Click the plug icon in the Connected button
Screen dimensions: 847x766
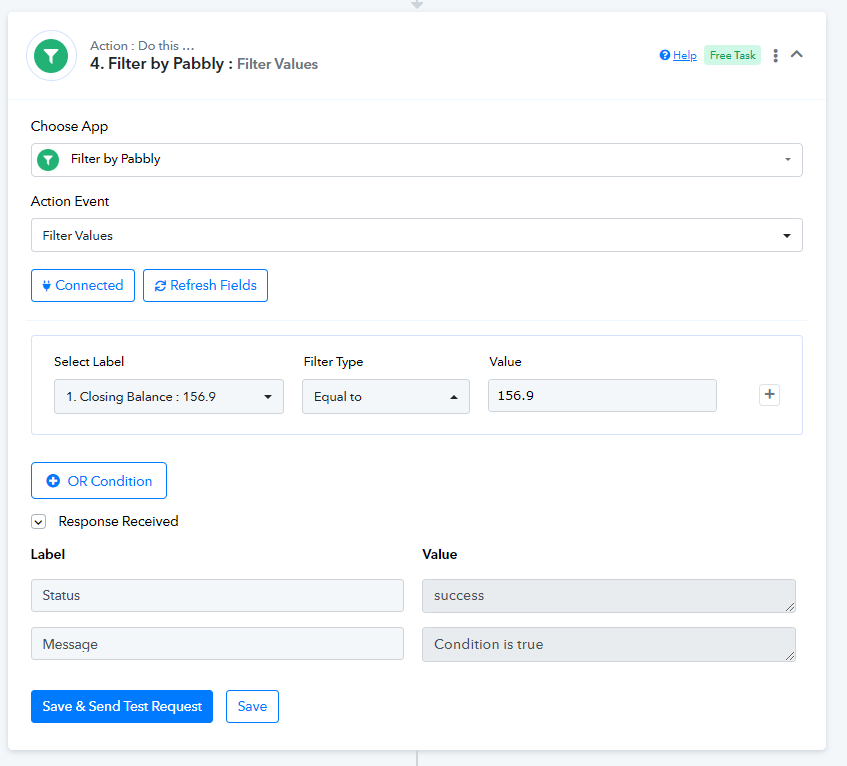[46, 285]
